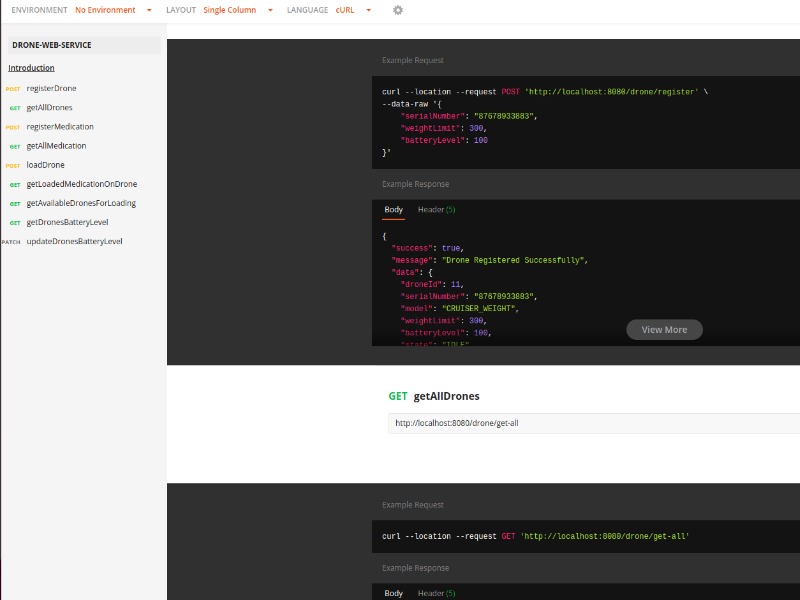Click View More on register response
The width and height of the screenshot is (800, 600).
click(664, 330)
